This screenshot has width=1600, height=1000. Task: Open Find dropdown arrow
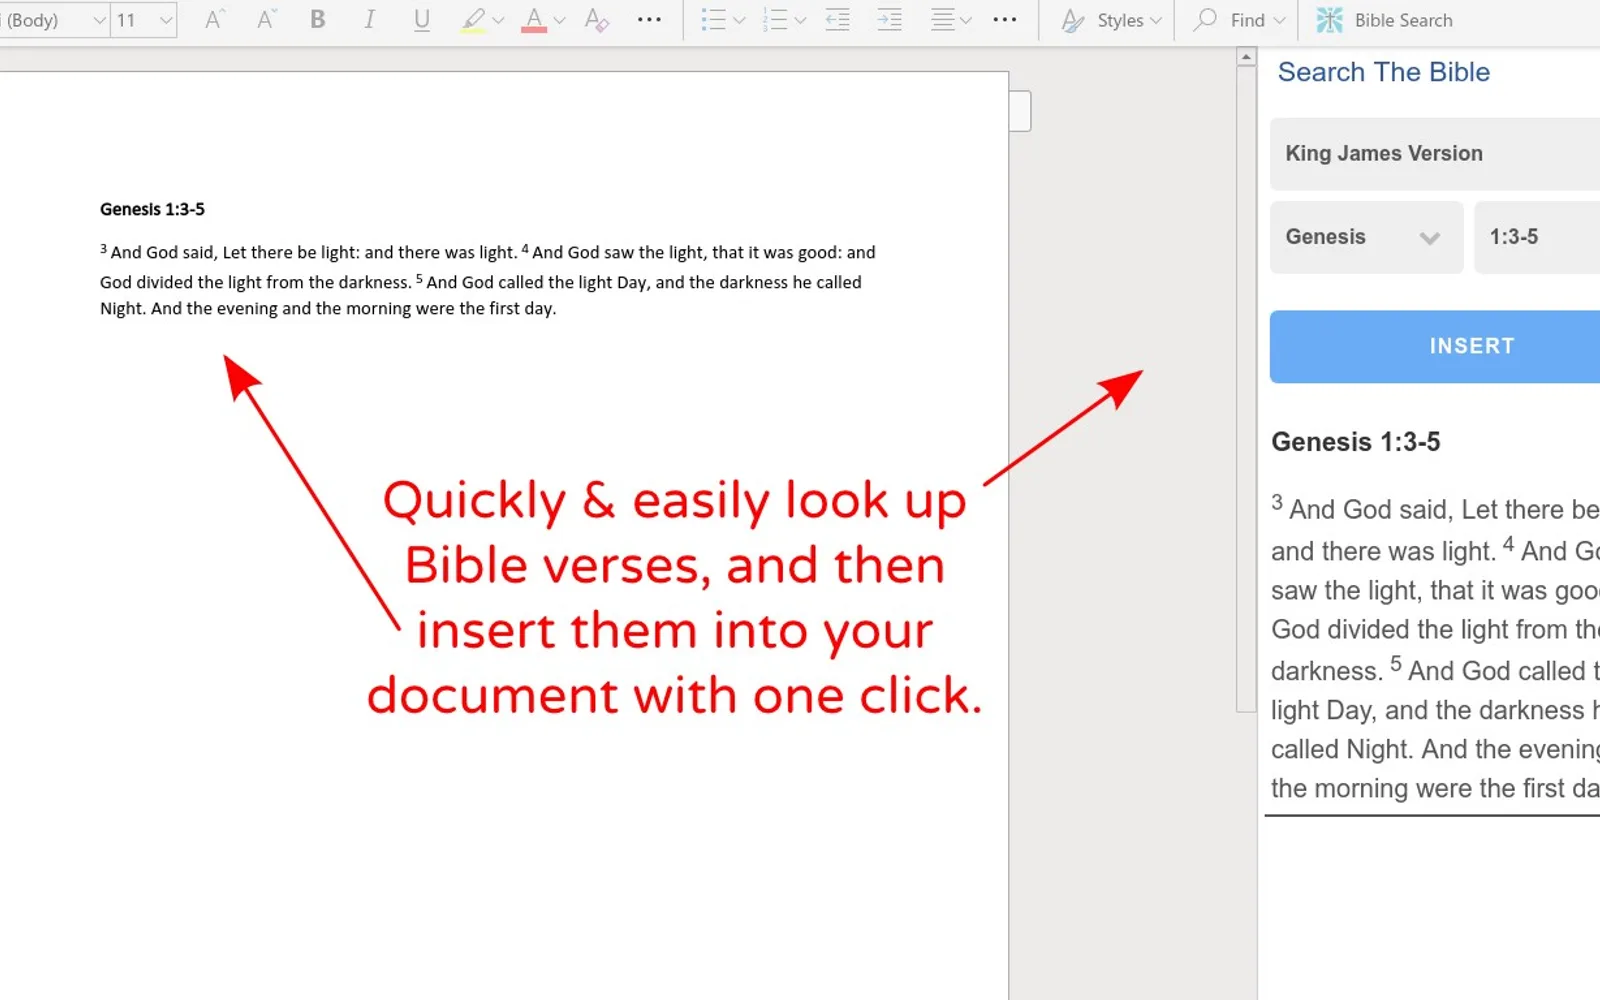tap(1279, 20)
